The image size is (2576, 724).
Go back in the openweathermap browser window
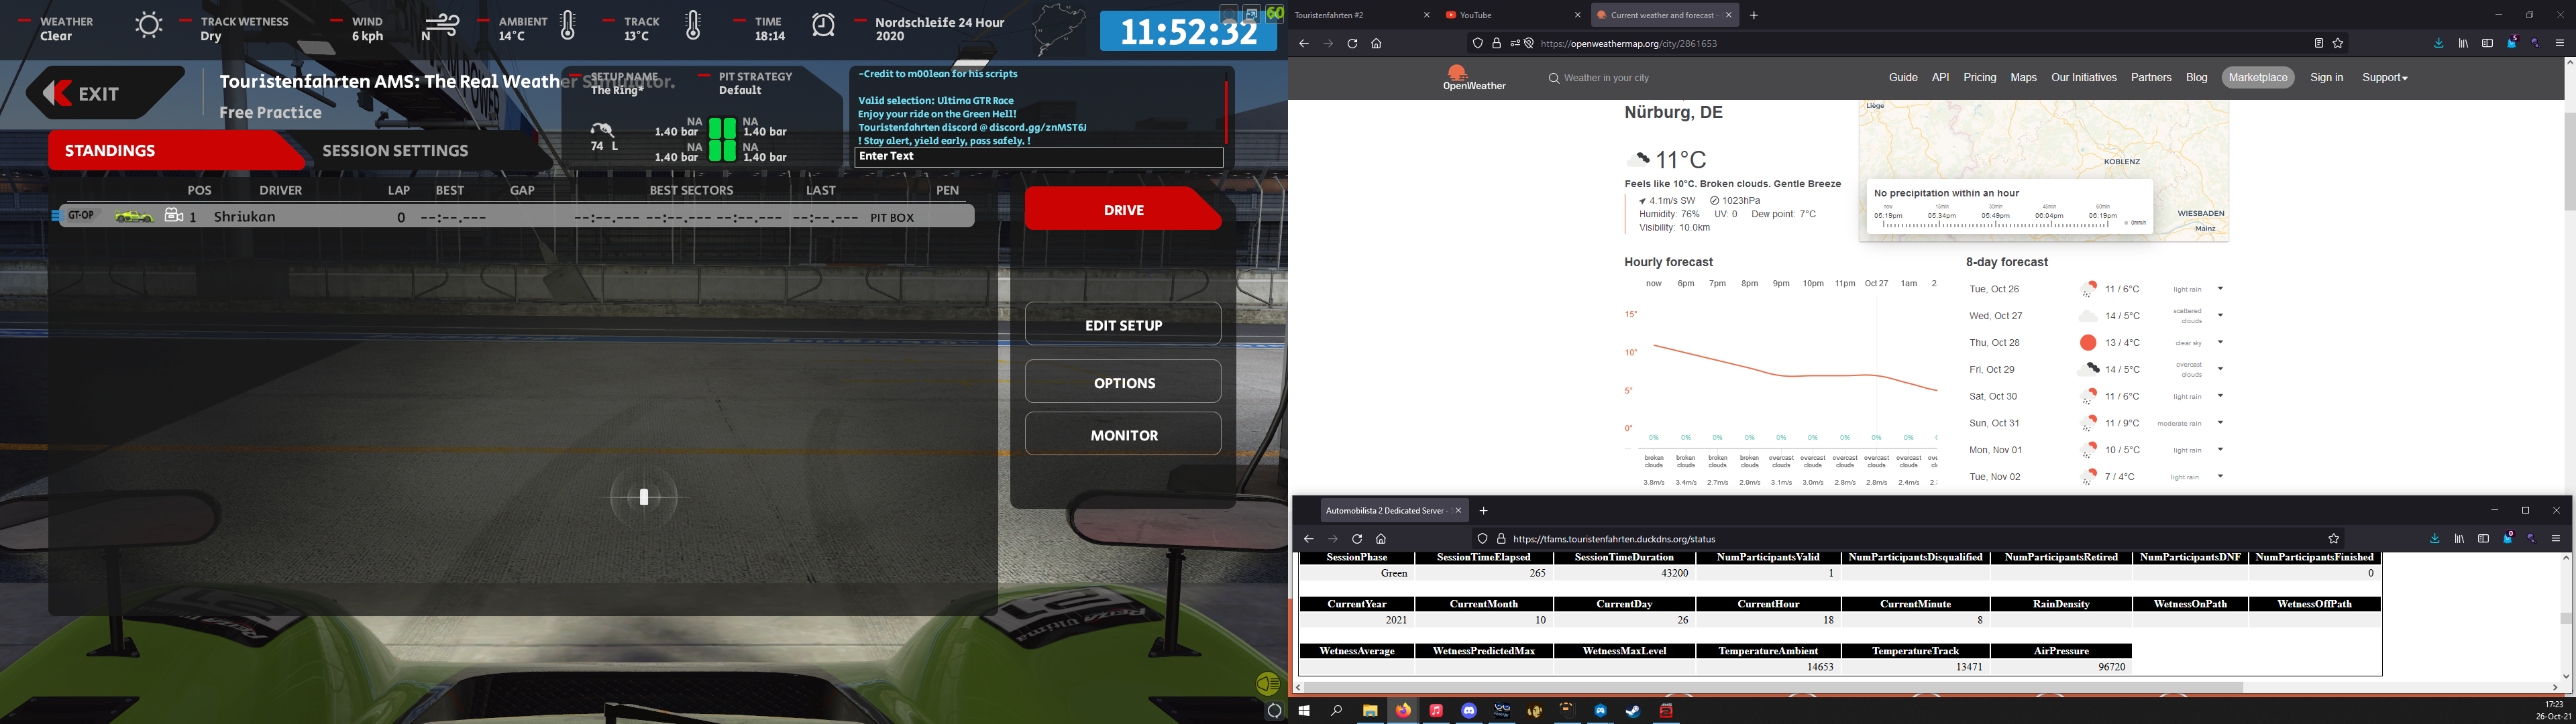tap(1304, 44)
